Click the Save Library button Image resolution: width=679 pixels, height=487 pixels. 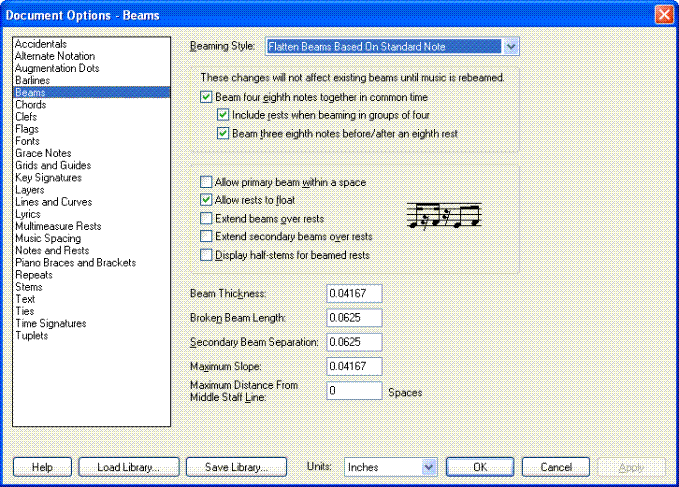pos(235,467)
